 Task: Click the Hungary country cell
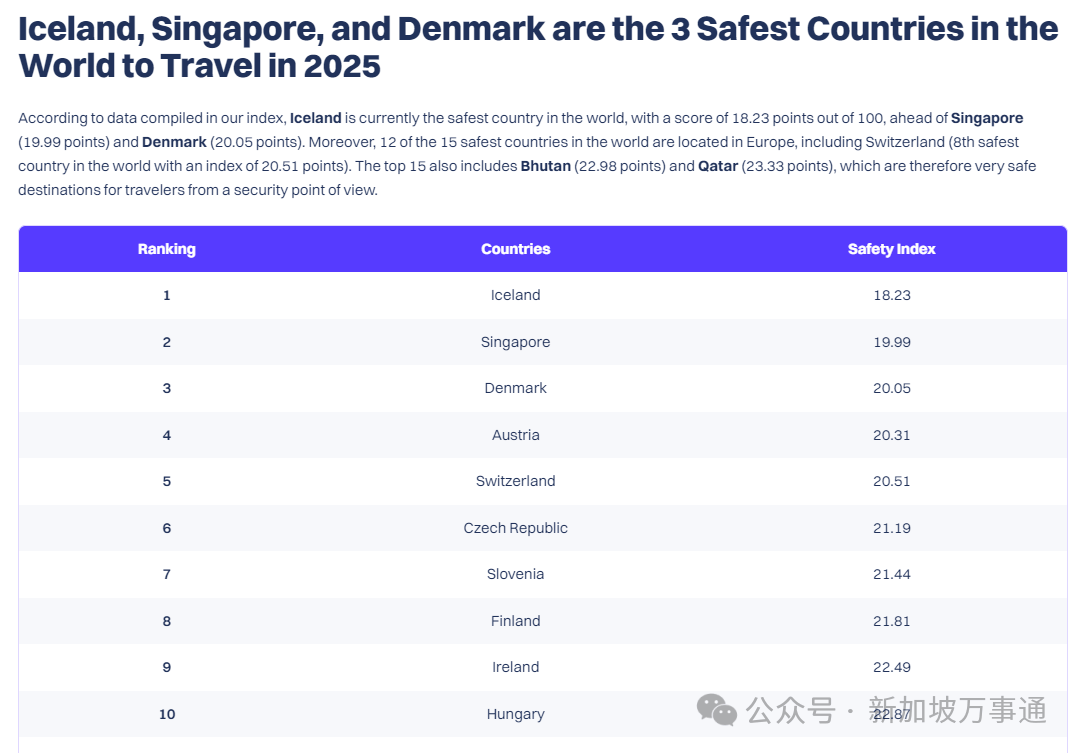(x=516, y=714)
